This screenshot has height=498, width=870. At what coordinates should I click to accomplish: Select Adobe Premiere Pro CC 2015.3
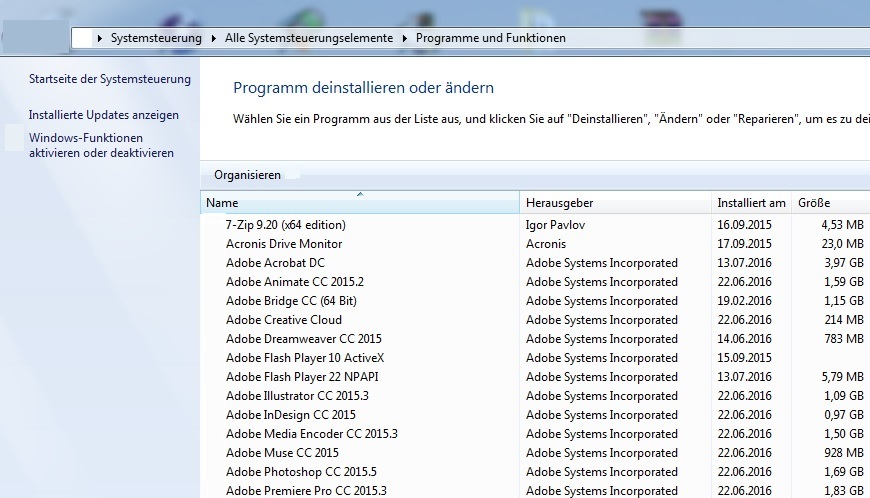pos(306,491)
